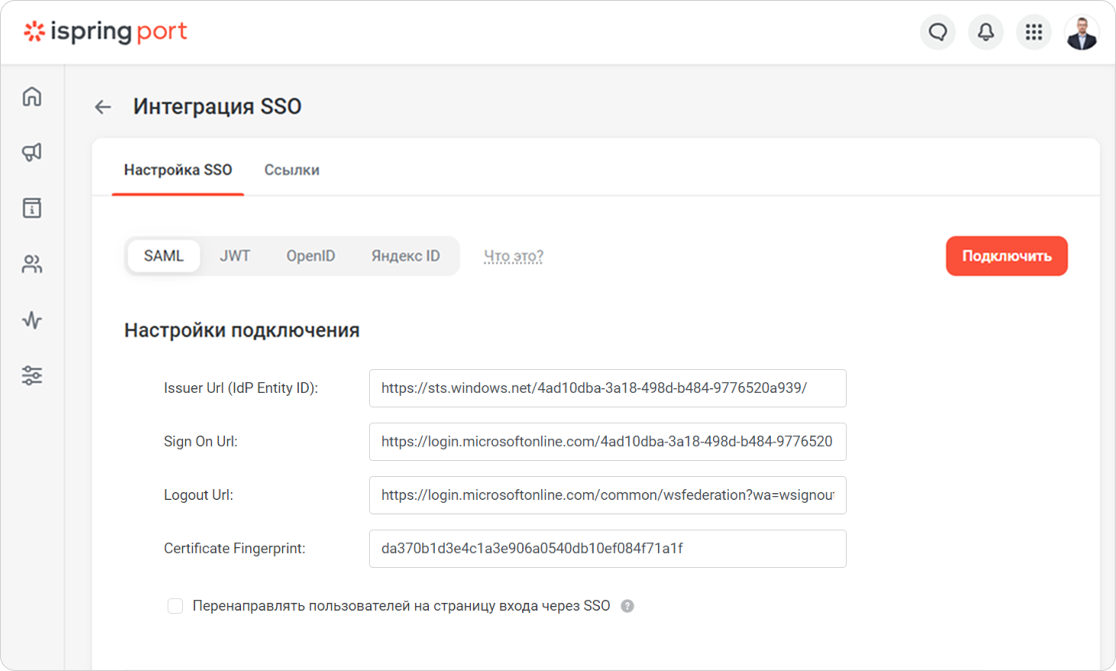Open the notifications bell
Screen dimensions: 1116x671
986,32
